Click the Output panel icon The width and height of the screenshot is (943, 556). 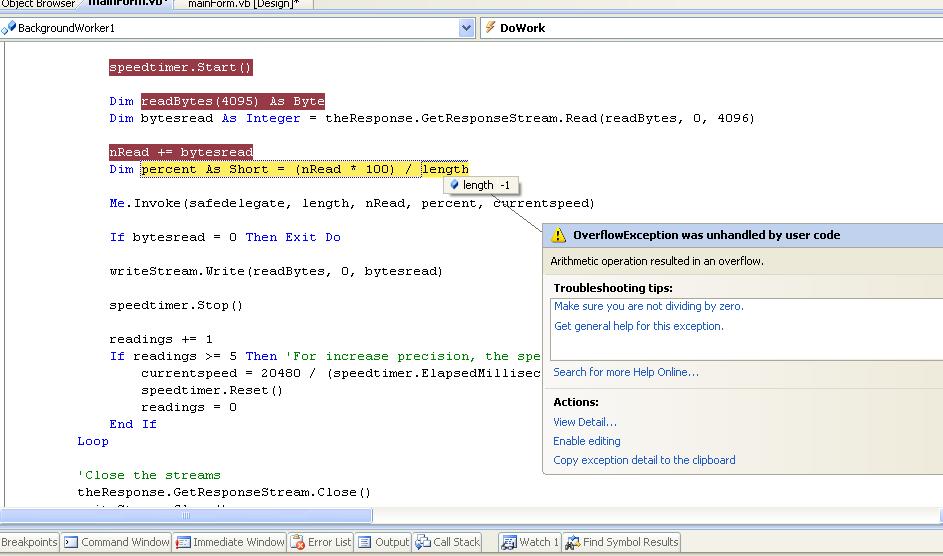(x=364, y=542)
